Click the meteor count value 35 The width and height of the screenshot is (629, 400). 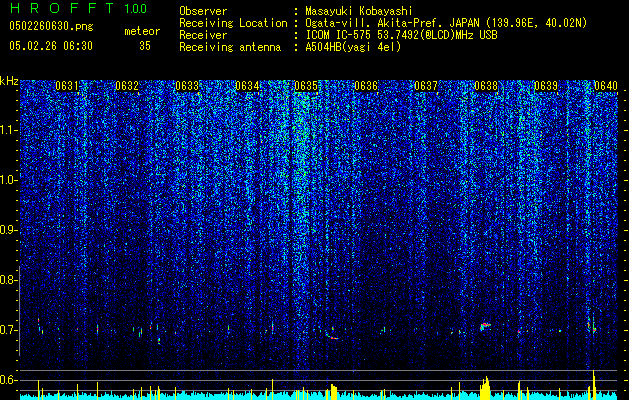[145, 46]
